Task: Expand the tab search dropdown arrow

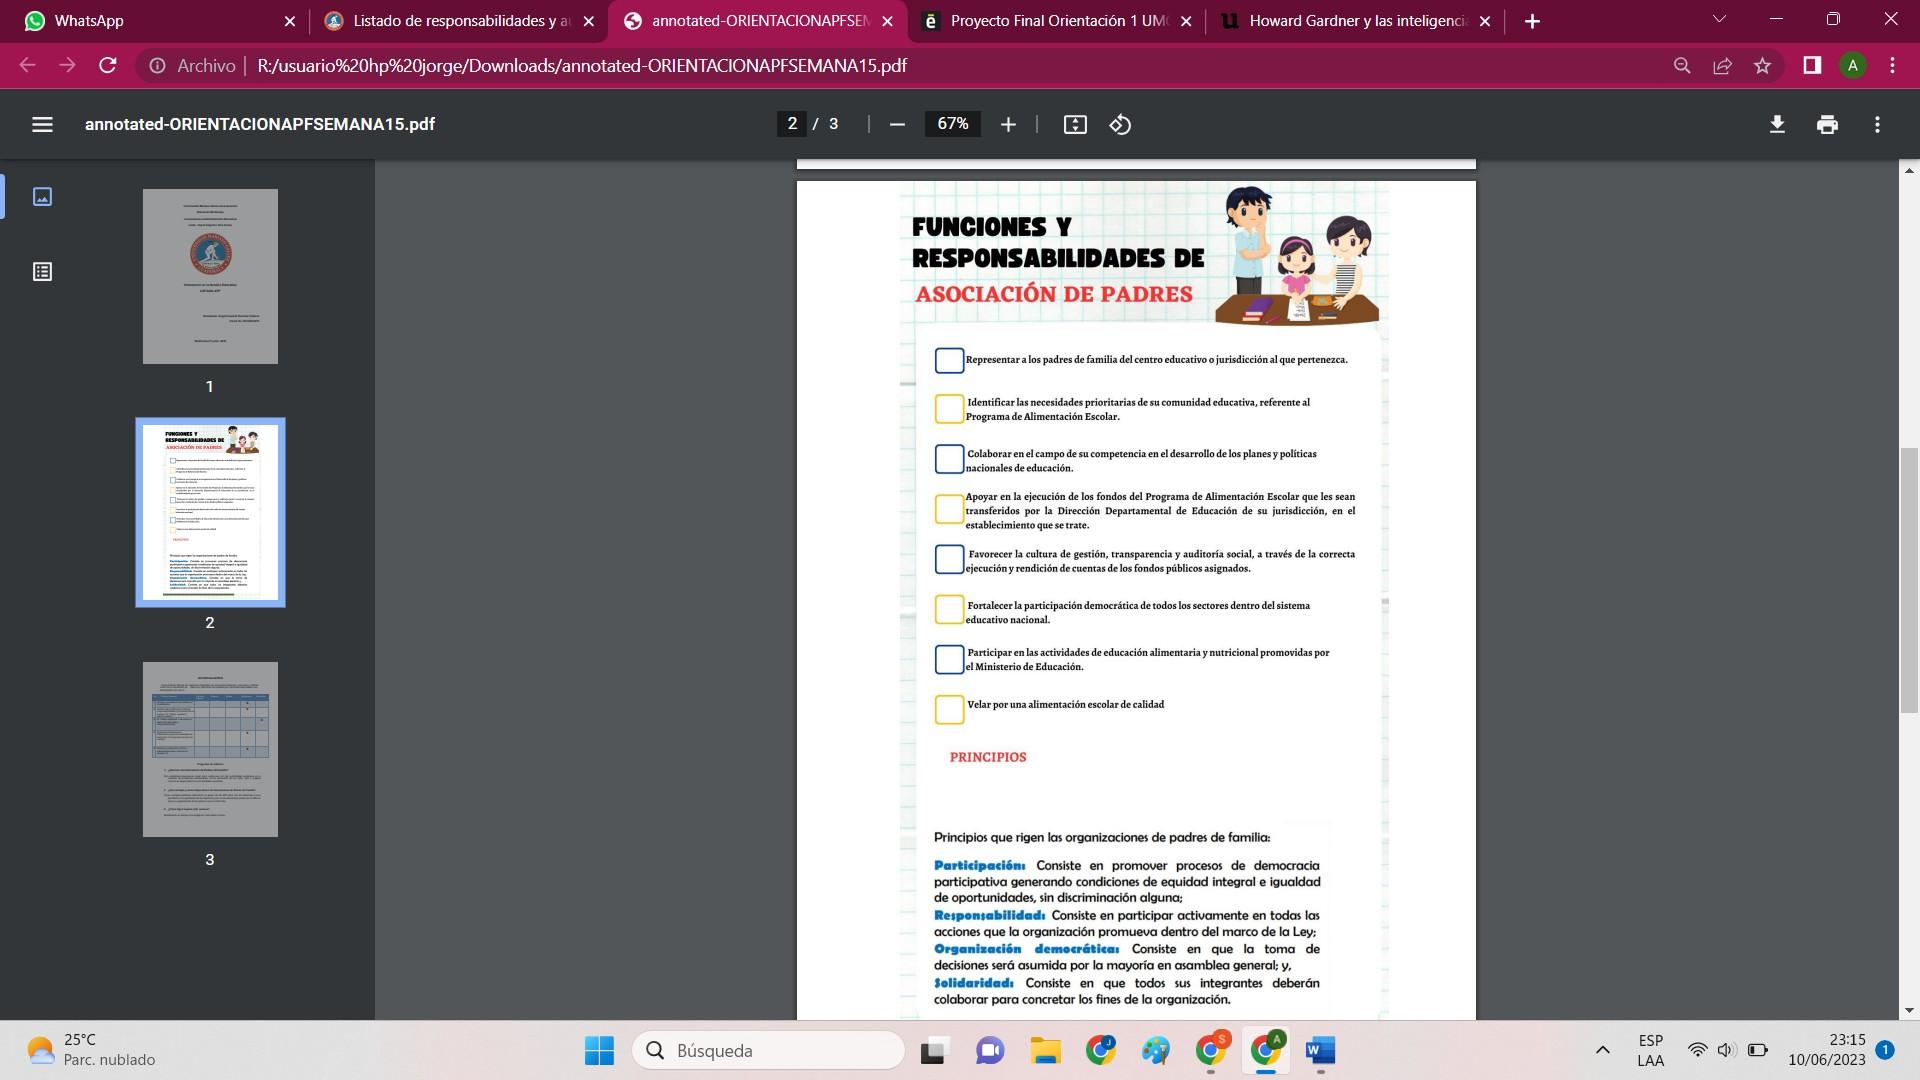Action: [x=1719, y=20]
